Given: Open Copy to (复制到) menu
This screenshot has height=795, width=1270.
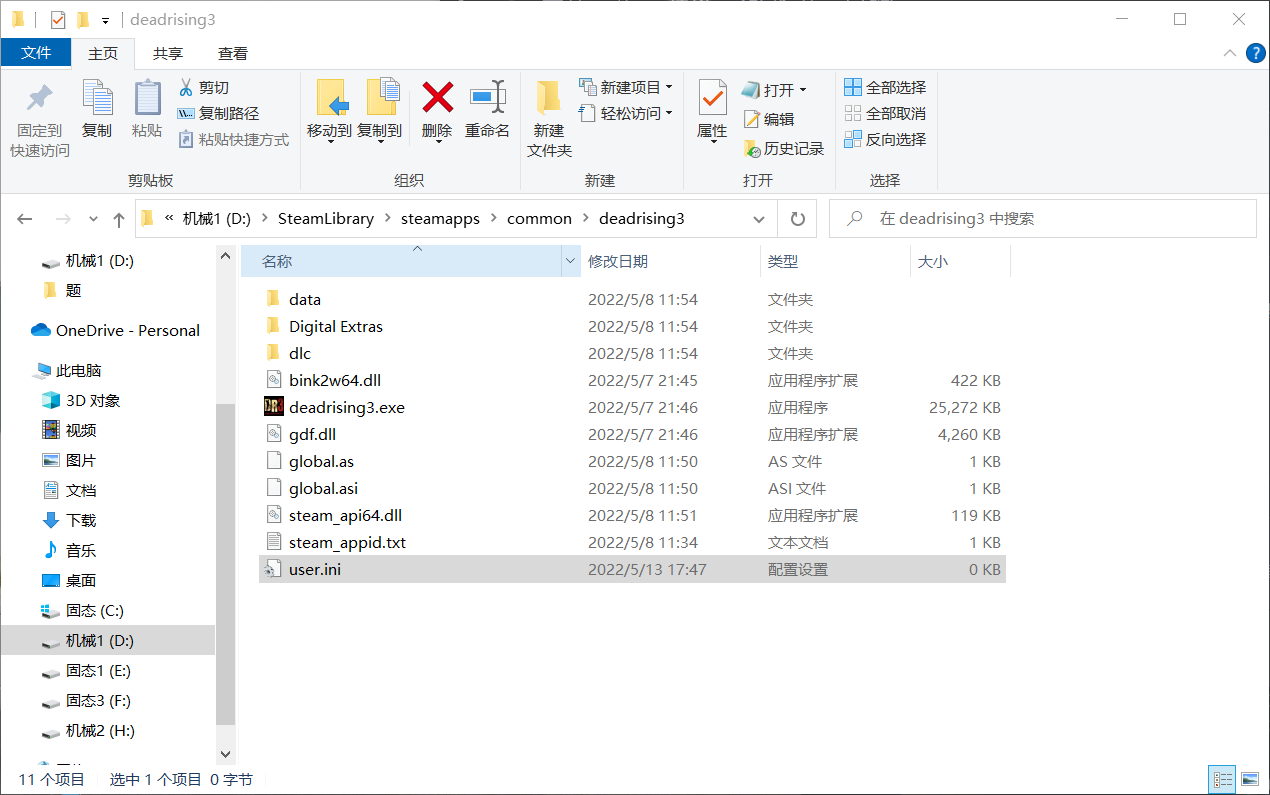Looking at the screenshot, I should pos(380,110).
